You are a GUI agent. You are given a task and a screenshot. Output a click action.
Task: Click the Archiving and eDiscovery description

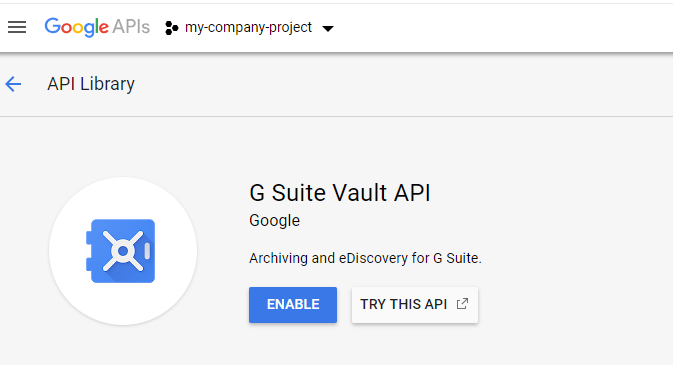pyautogui.click(x=365, y=258)
